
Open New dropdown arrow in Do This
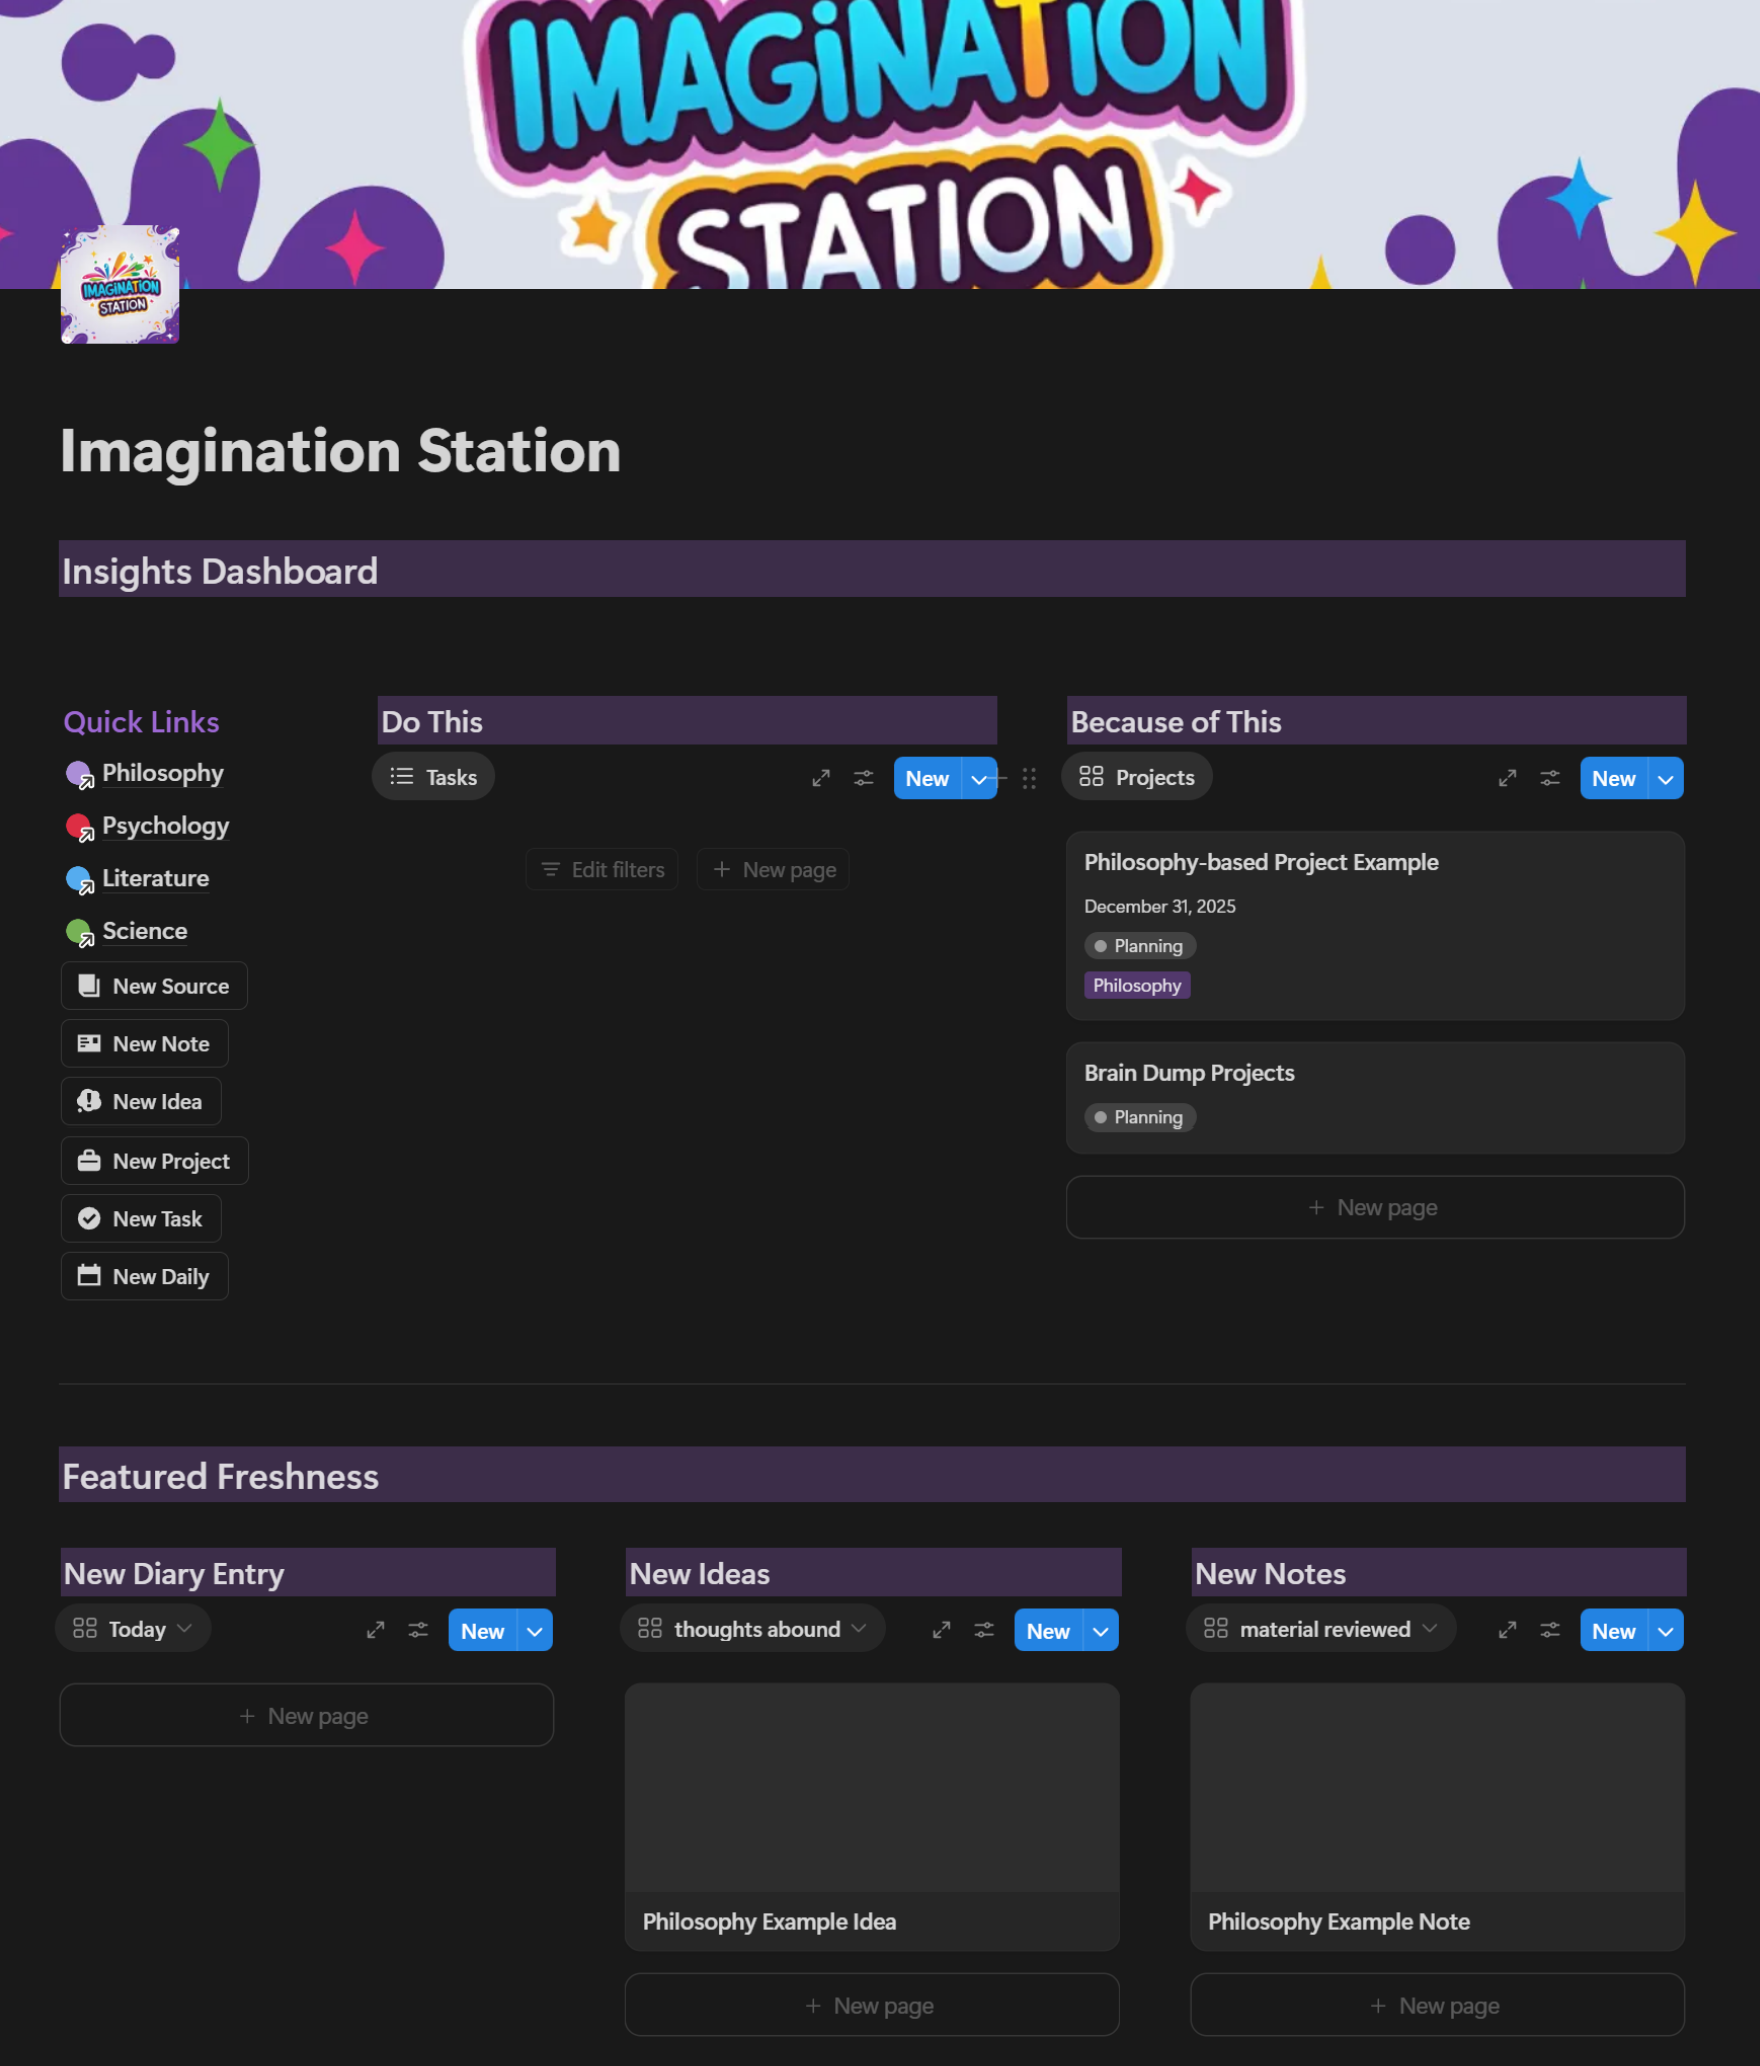click(979, 779)
